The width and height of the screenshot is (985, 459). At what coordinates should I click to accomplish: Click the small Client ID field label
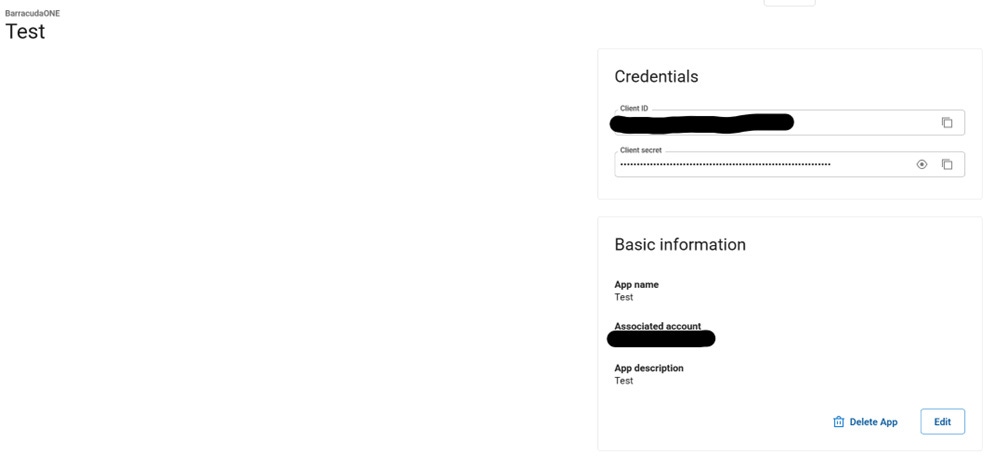coord(634,108)
